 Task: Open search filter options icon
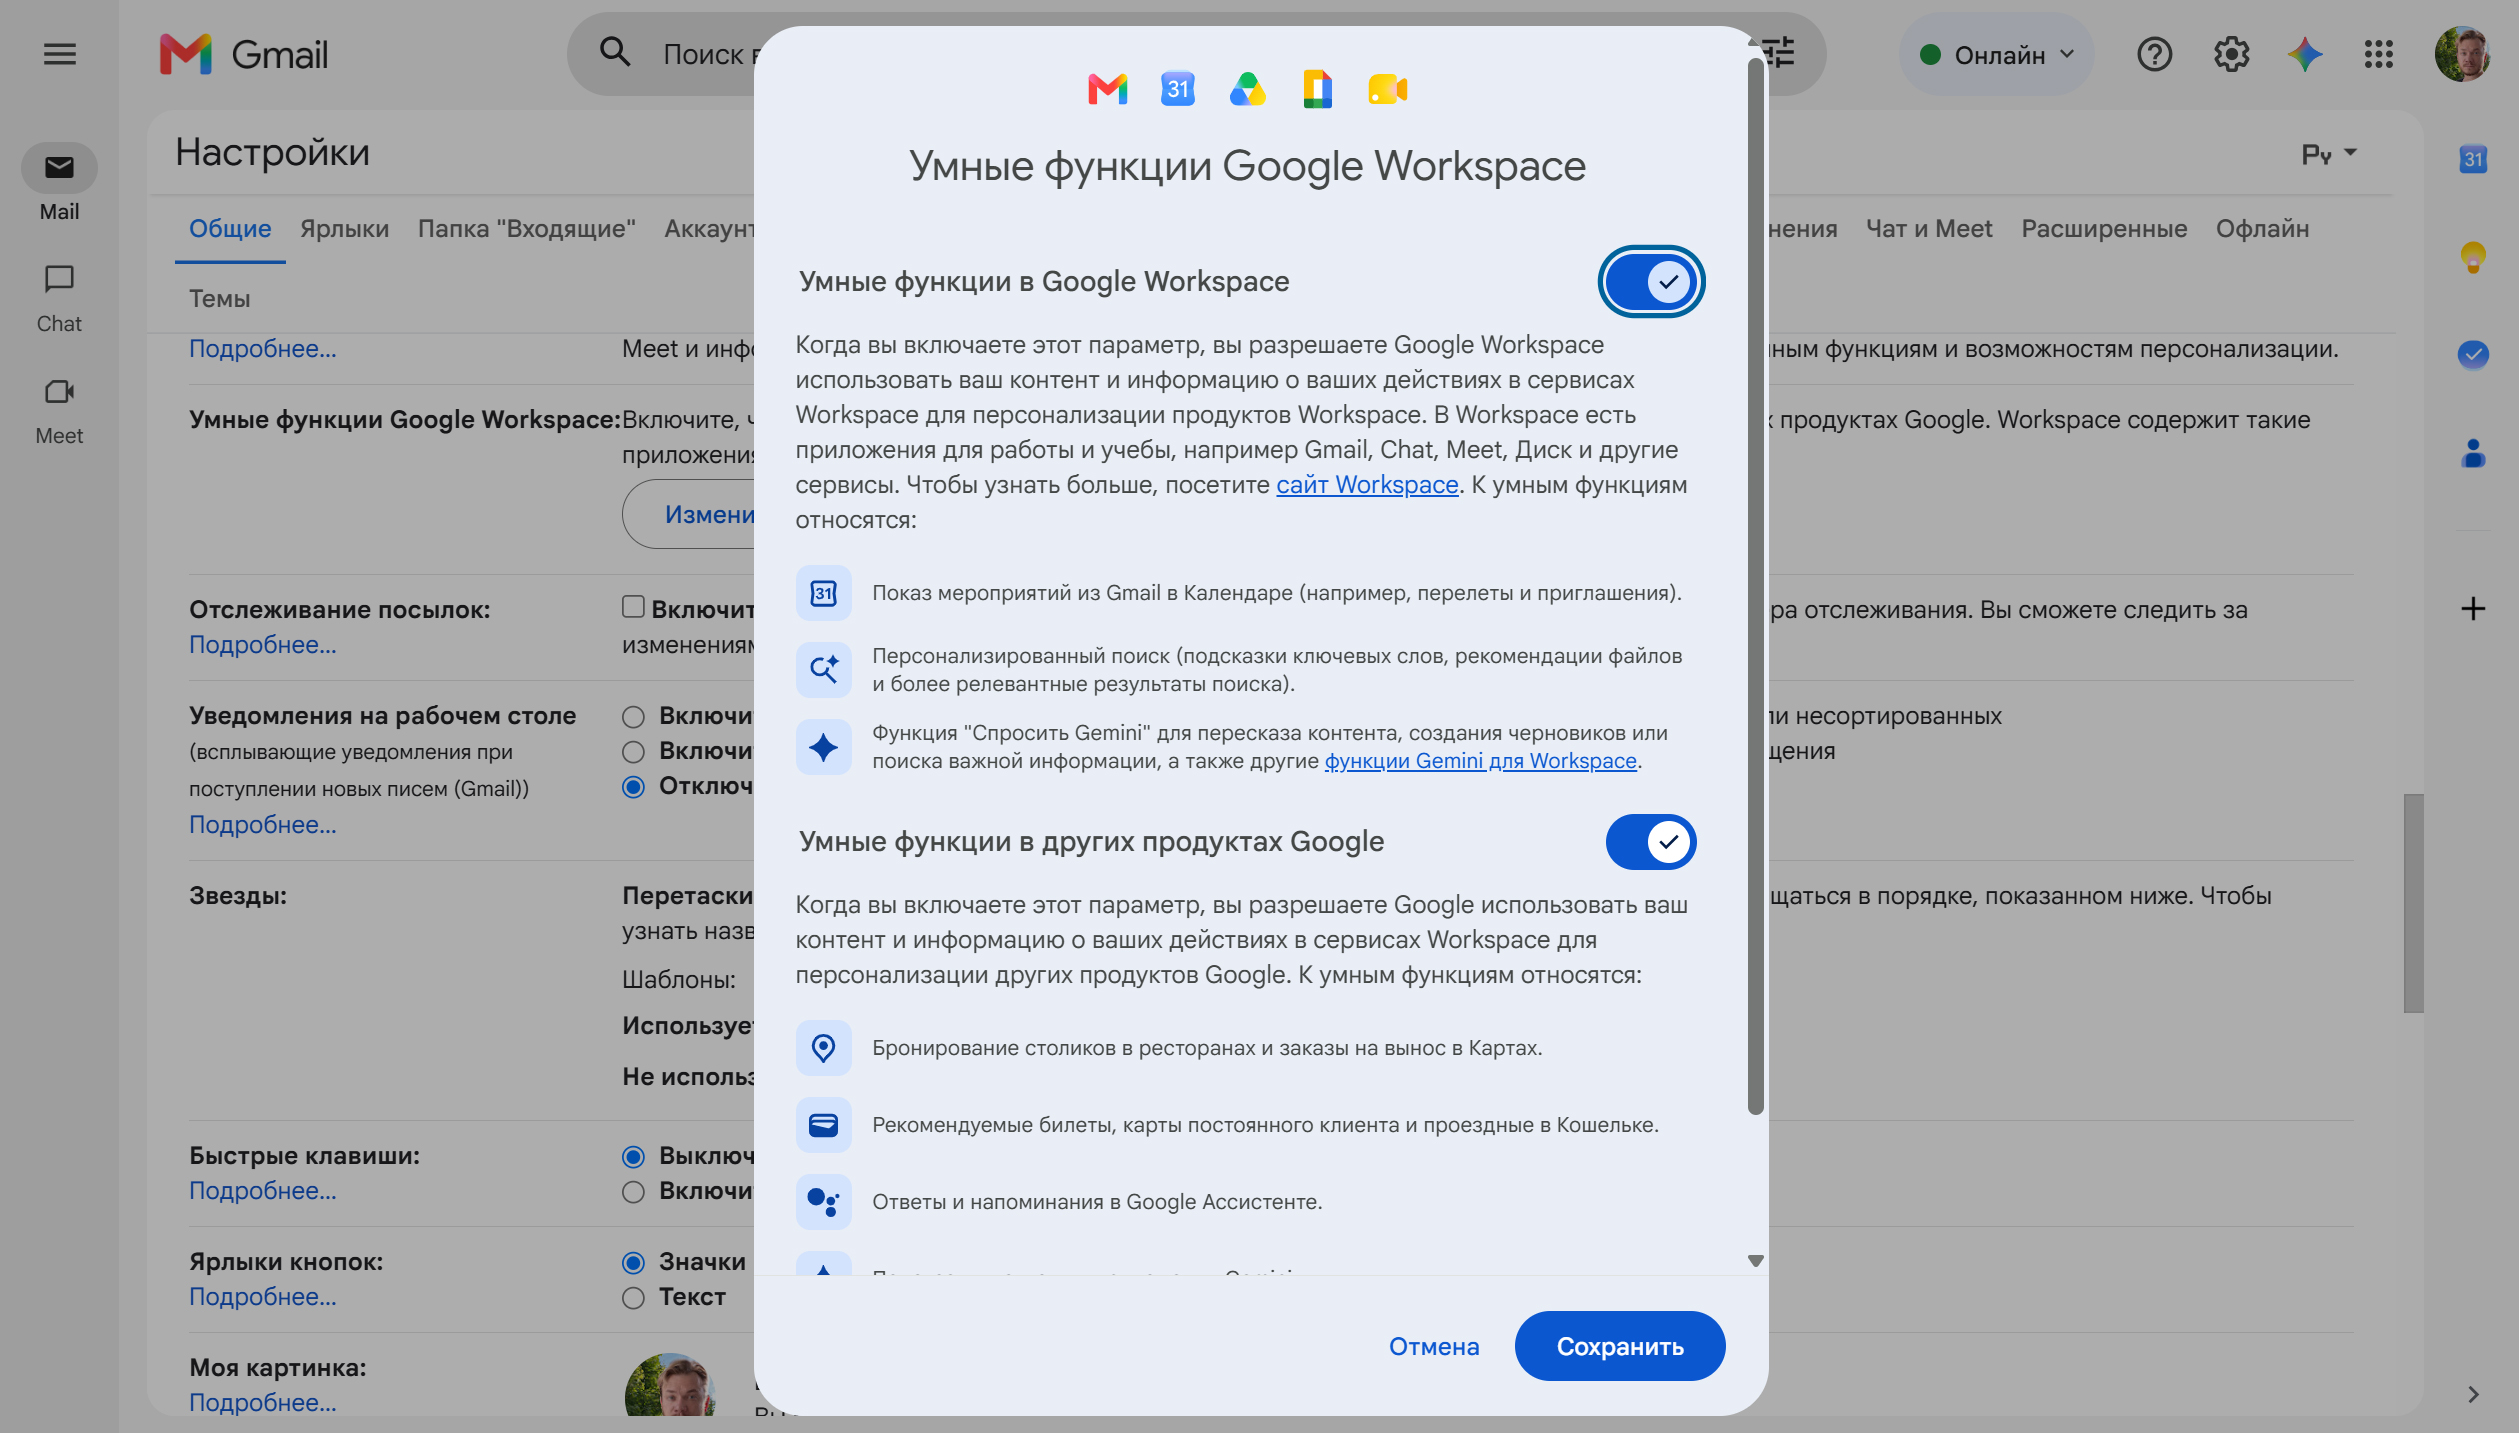click(x=1779, y=52)
